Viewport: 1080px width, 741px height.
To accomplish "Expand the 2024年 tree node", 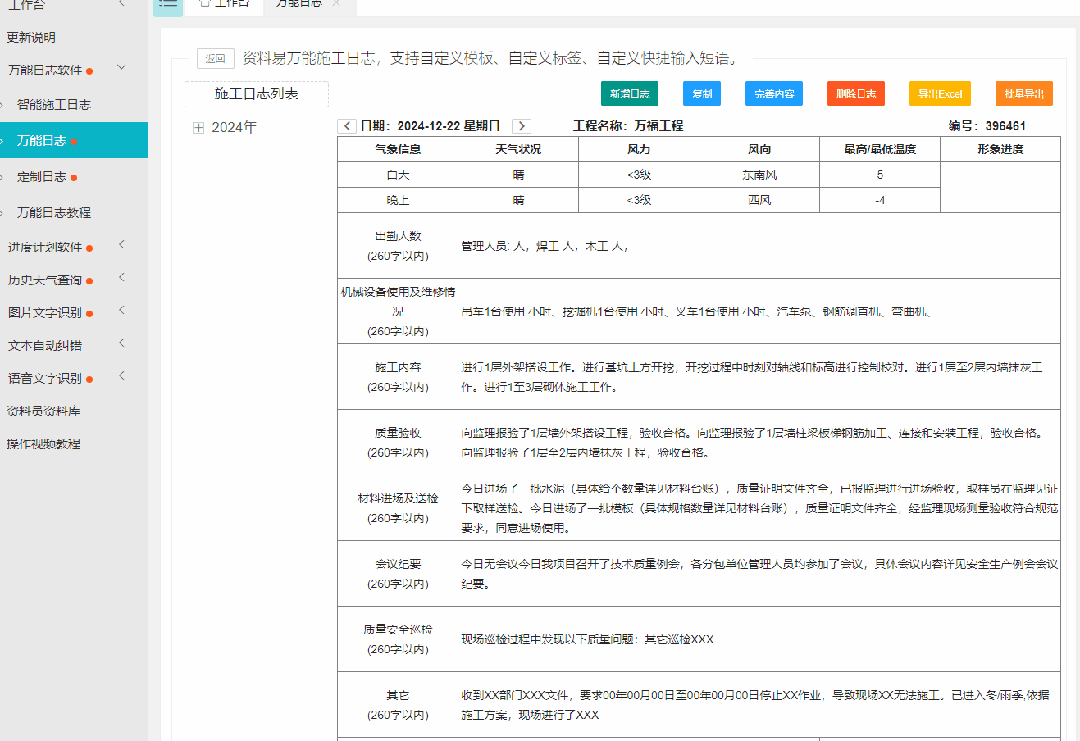I will pyautogui.click(x=198, y=127).
